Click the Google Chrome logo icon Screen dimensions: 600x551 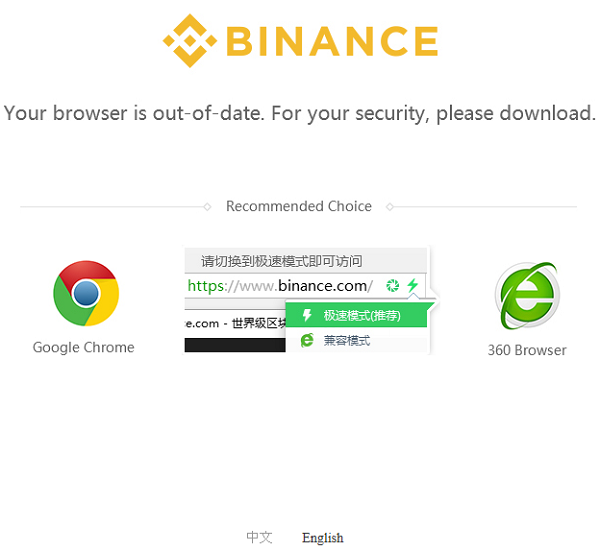tap(86, 293)
